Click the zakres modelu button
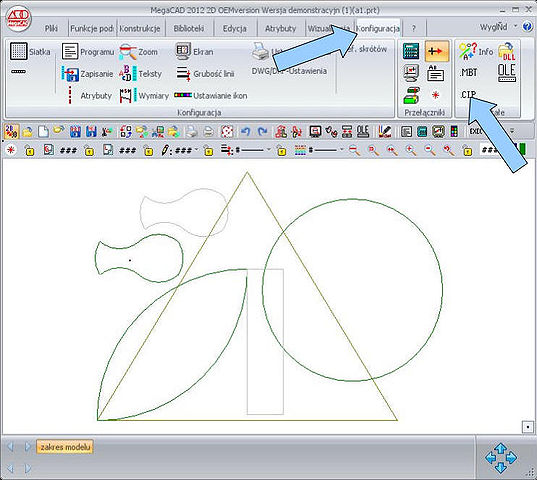The height and width of the screenshot is (480, 537). pyautogui.click(x=65, y=447)
